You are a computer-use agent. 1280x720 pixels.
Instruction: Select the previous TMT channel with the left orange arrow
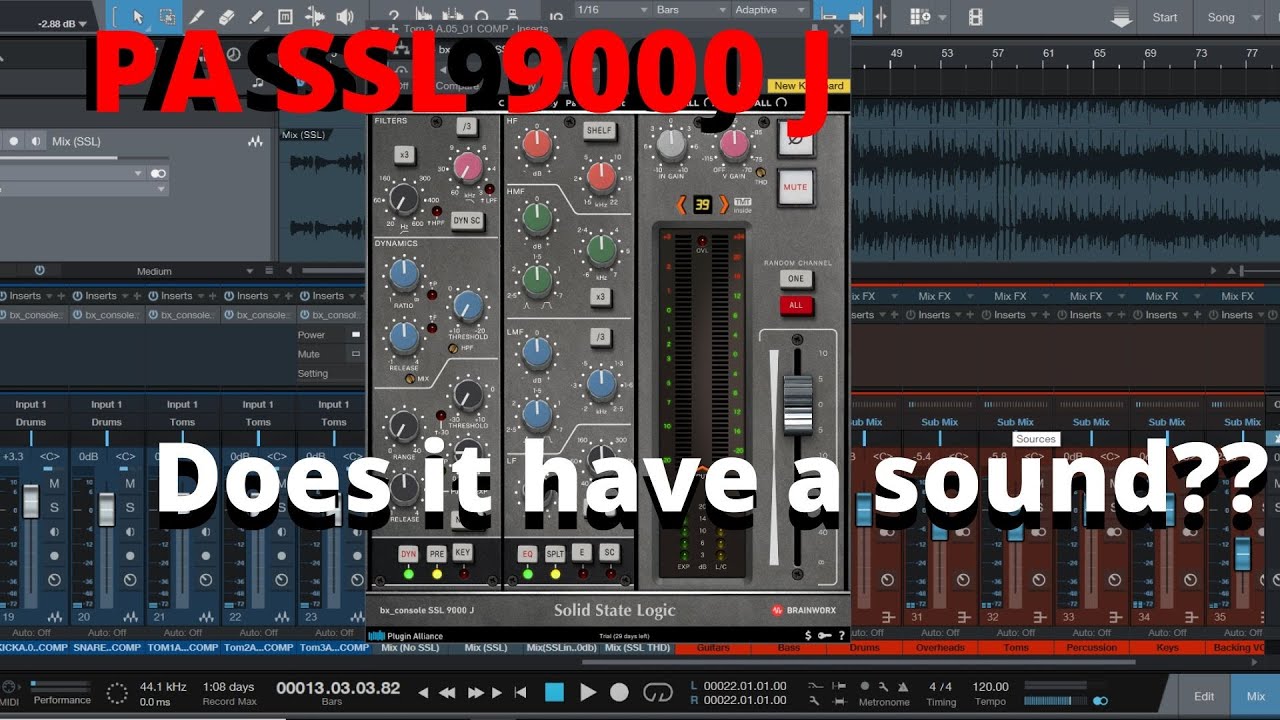[682, 205]
